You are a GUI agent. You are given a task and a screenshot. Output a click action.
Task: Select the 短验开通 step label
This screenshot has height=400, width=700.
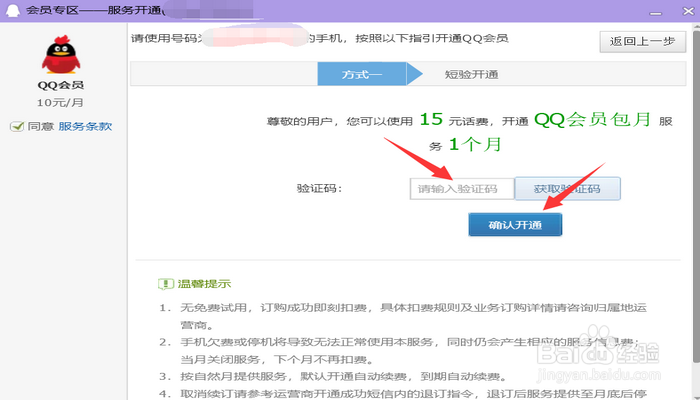click(471, 75)
